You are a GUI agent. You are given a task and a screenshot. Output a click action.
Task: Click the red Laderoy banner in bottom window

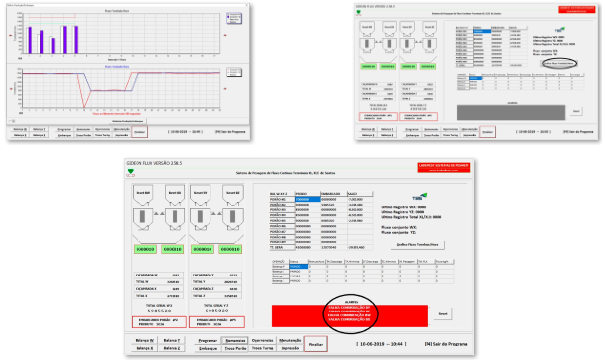pyautogui.click(x=443, y=167)
